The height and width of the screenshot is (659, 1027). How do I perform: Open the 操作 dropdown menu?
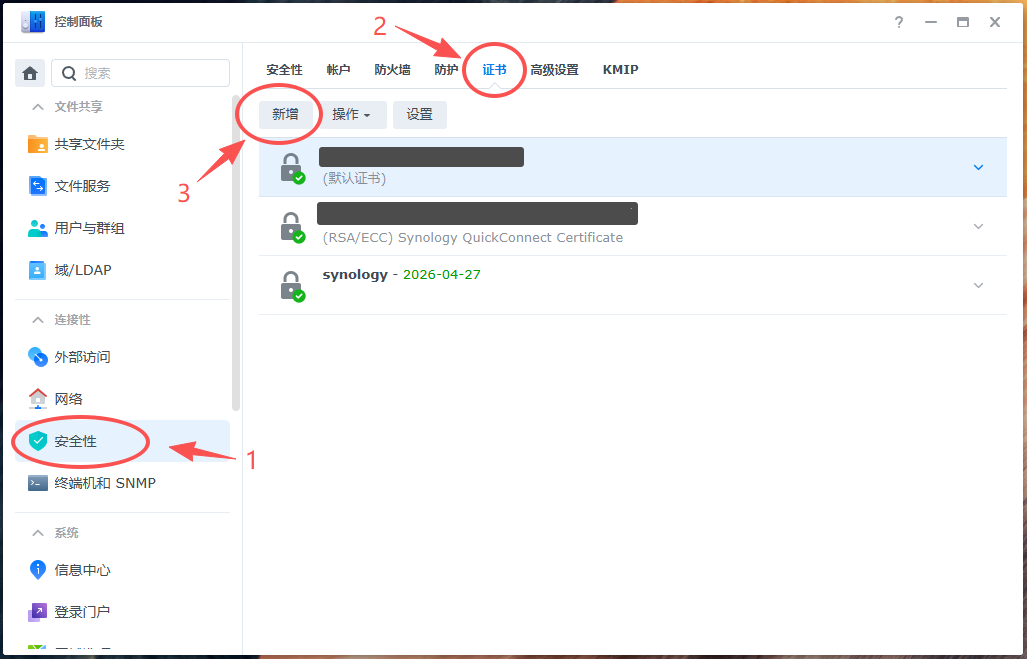pyautogui.click(x=351, y=114)
